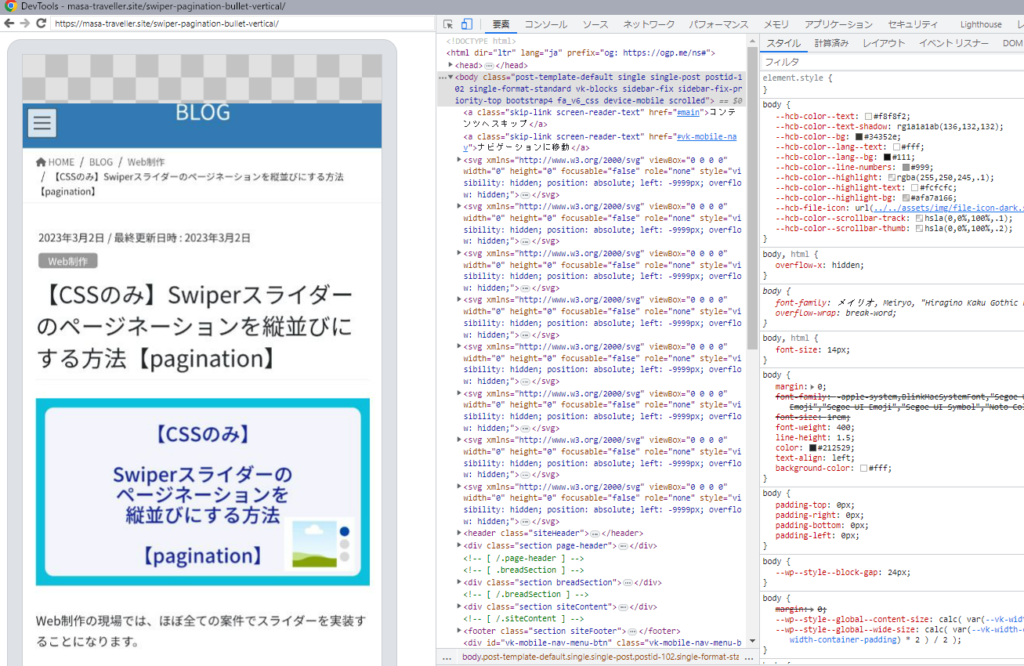Open the hamburger menu on the blog page

[x=42, y=123]
